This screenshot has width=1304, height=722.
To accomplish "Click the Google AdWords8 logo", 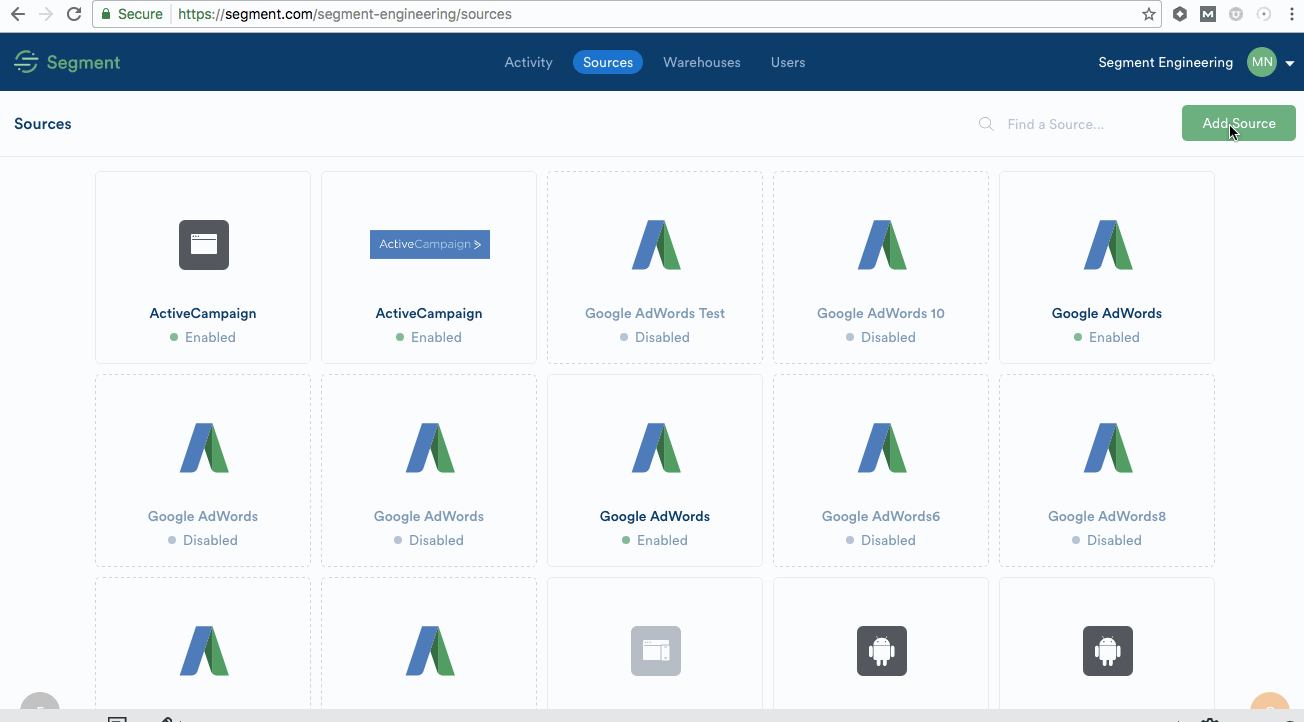I will pyautogui.click(x=1108, y=448).
